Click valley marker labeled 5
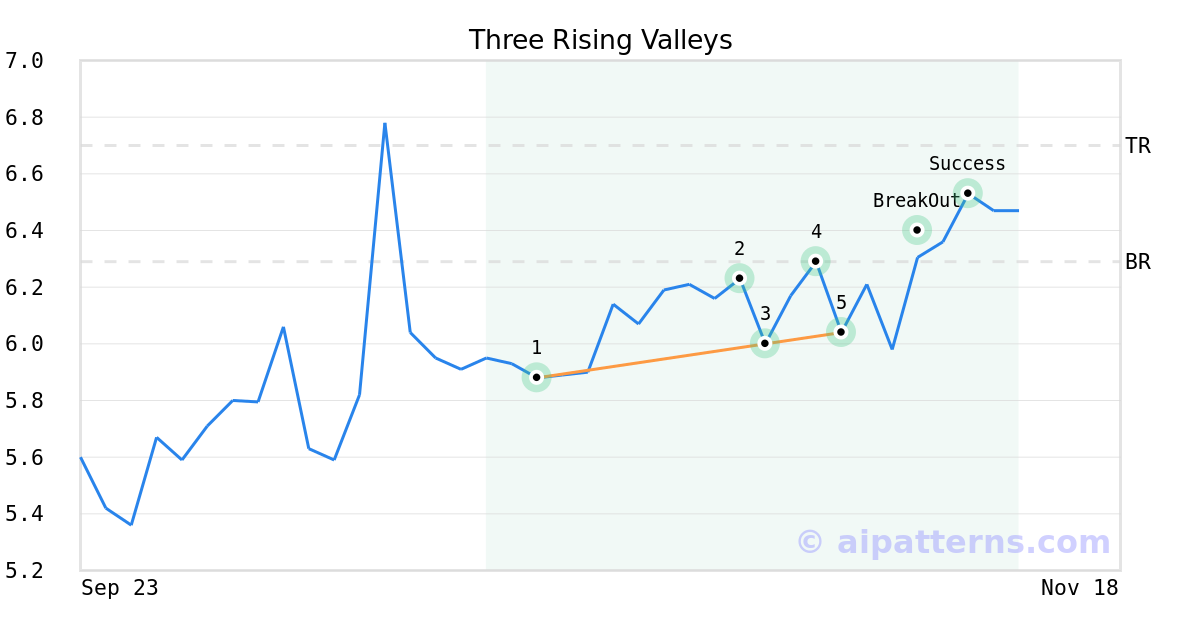 (x=841, y=331)
